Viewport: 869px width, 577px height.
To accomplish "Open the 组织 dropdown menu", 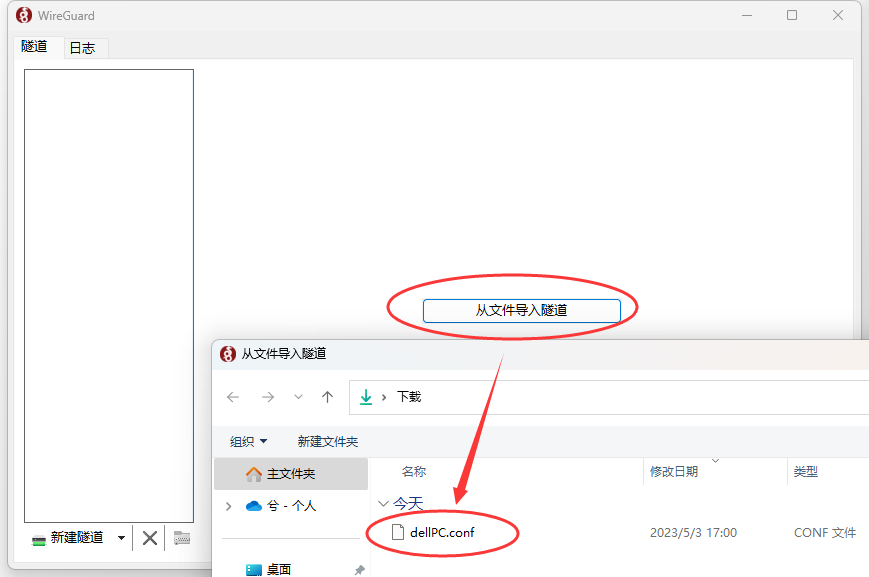I will [248, 441].
